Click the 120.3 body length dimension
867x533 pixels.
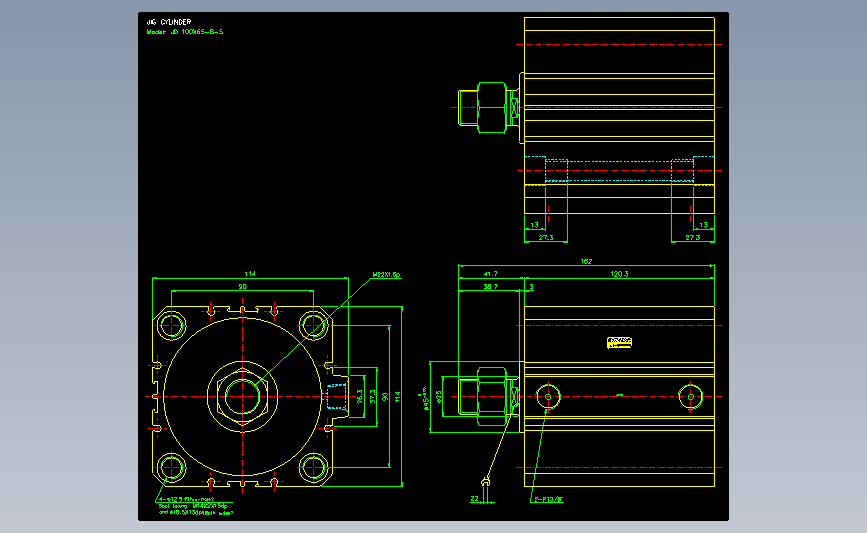coord(619,274)
